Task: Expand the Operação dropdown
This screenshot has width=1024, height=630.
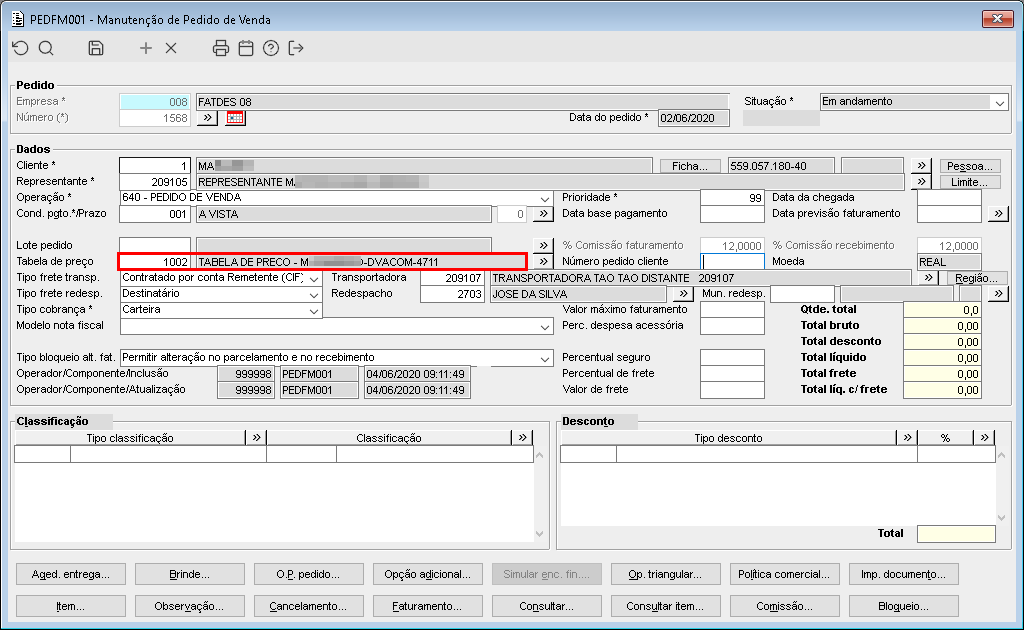Action: pos(545,198)
